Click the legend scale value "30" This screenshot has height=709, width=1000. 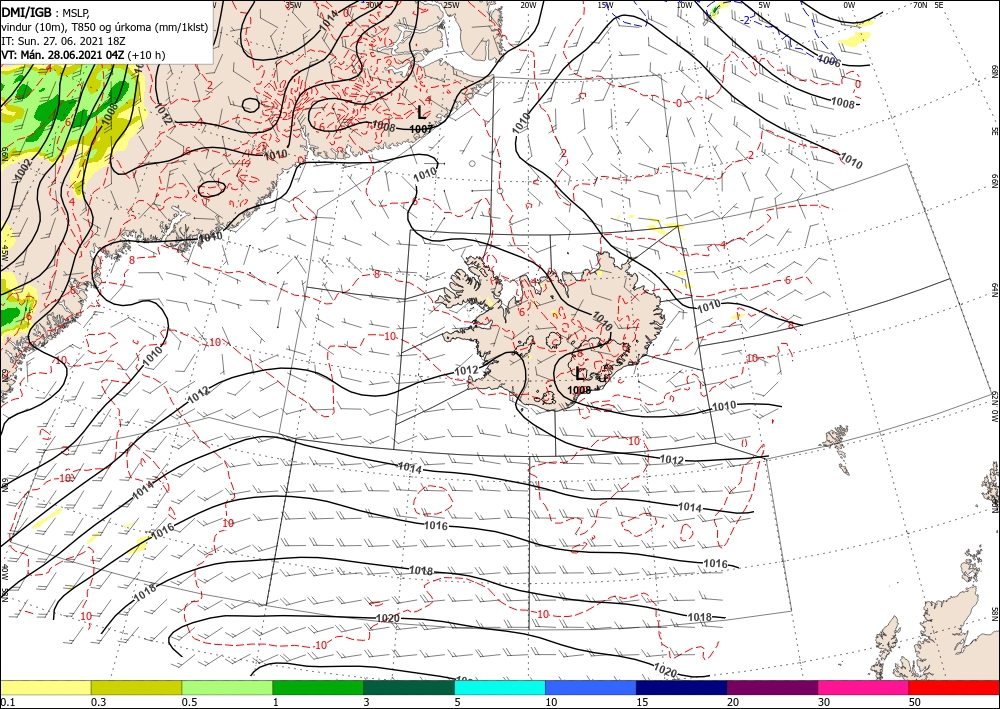click(825, 702)
